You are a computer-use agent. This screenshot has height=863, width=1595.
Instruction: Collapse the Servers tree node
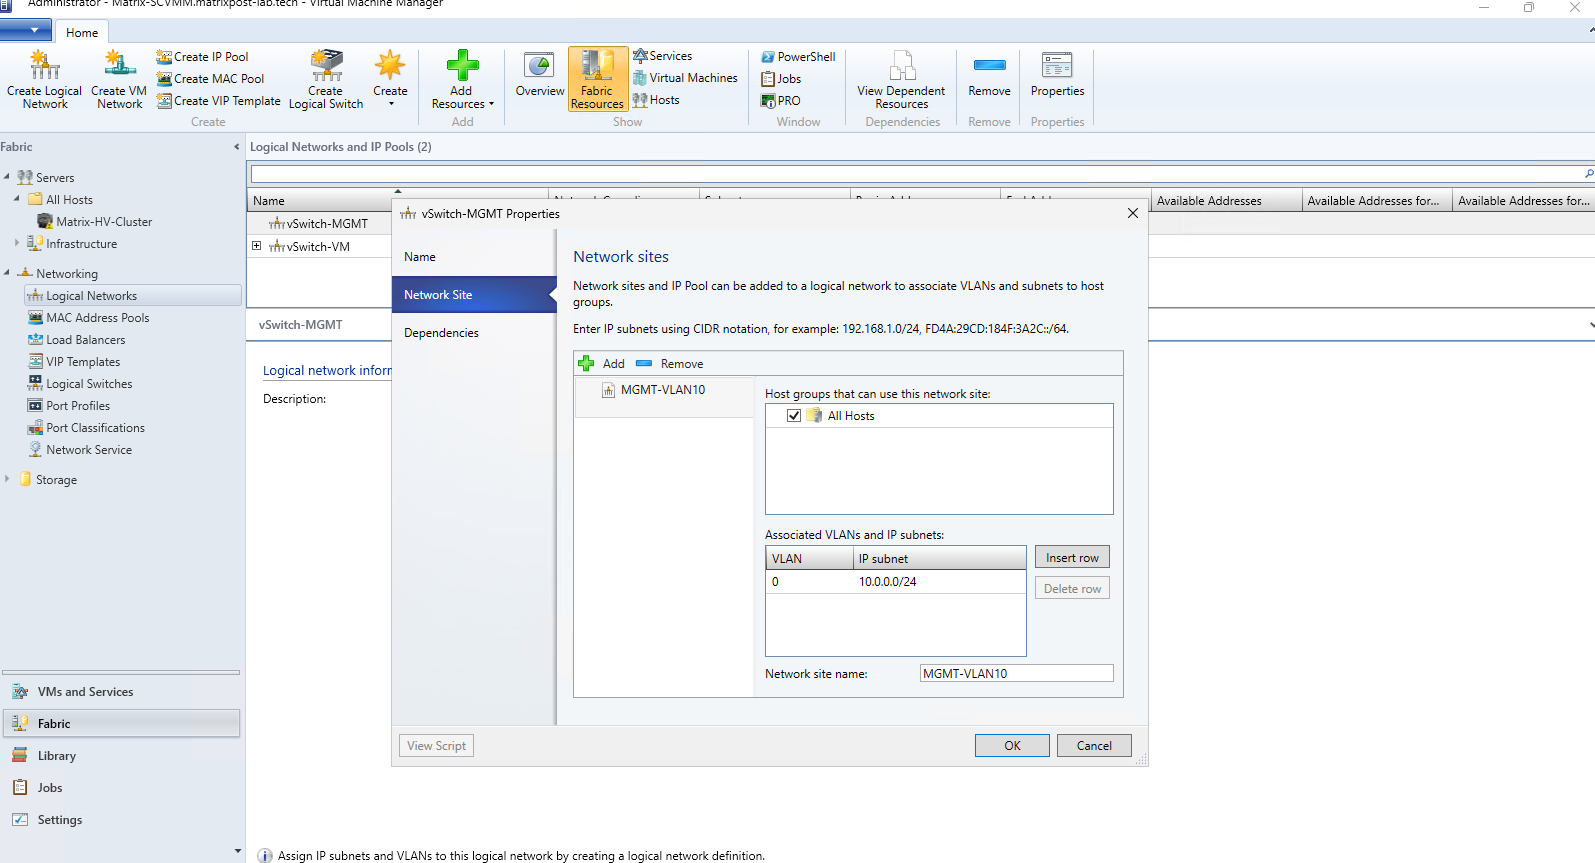click(x=7, y=177)
